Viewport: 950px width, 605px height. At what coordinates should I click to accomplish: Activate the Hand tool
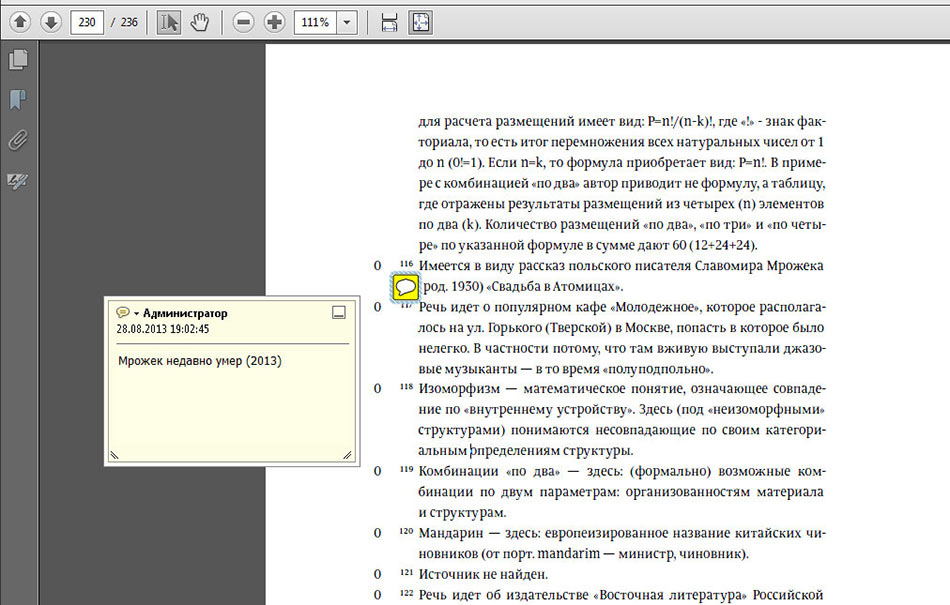pyautogui.click(x=197, y=21)
